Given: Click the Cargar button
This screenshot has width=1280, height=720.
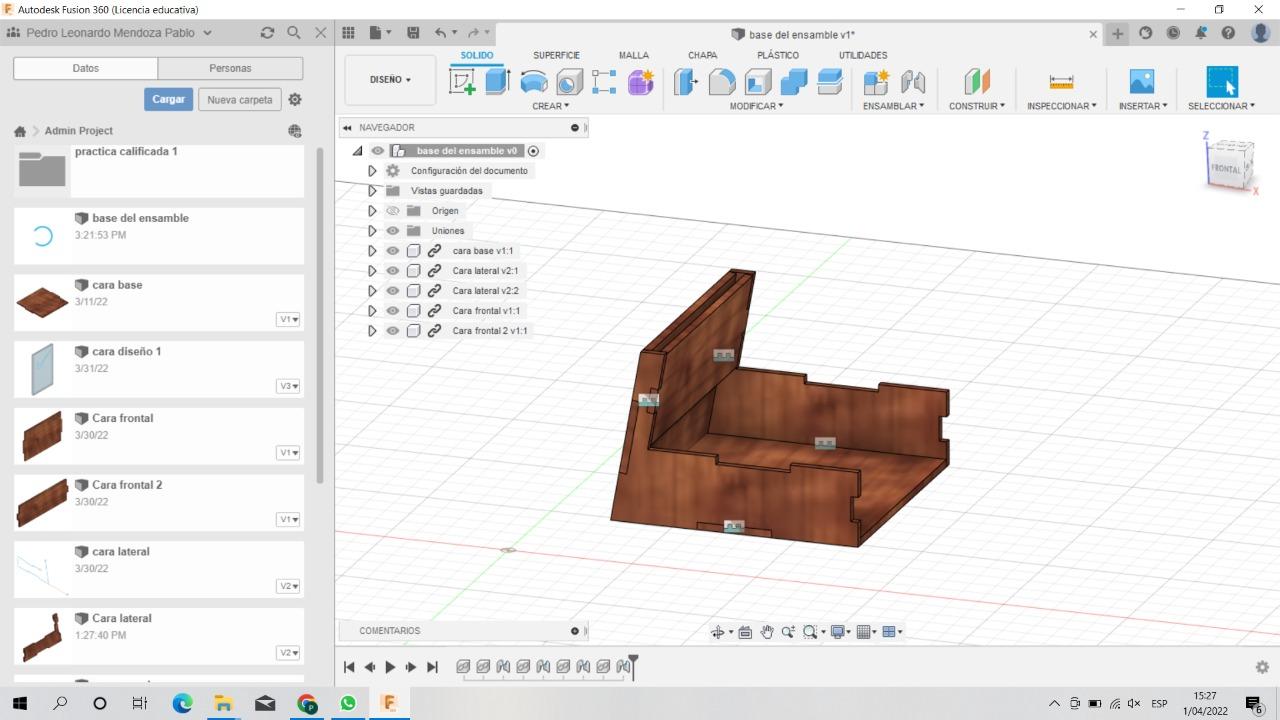Looking at the screenshot, I should tap(168, 99).
